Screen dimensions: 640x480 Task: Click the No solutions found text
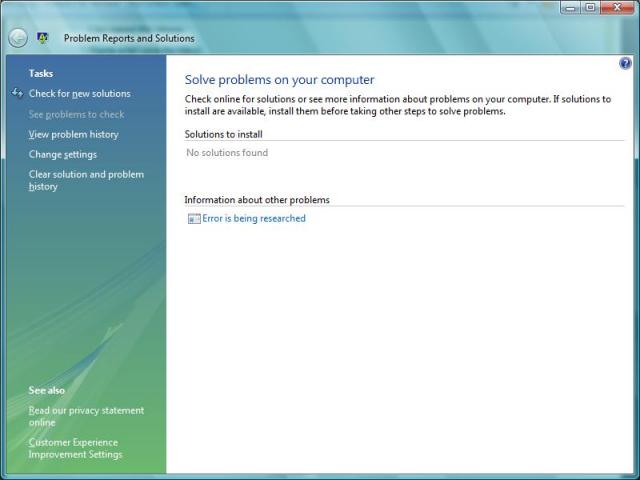(227, 153)
